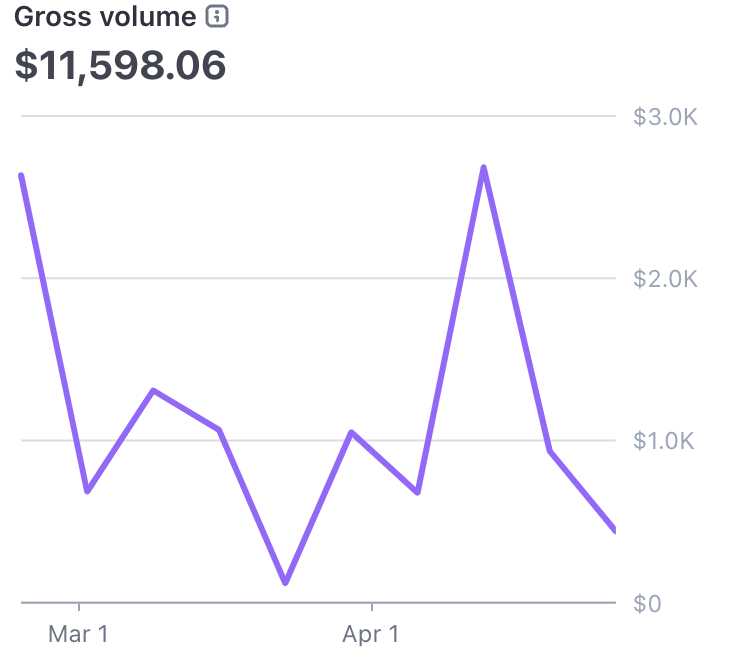
Task: Click the $2.0K y-axis label
Action: 665,278
